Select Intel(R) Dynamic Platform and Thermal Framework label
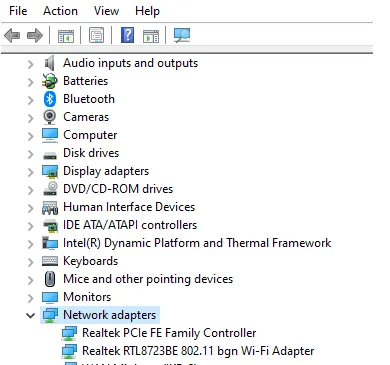 point(197,243)
